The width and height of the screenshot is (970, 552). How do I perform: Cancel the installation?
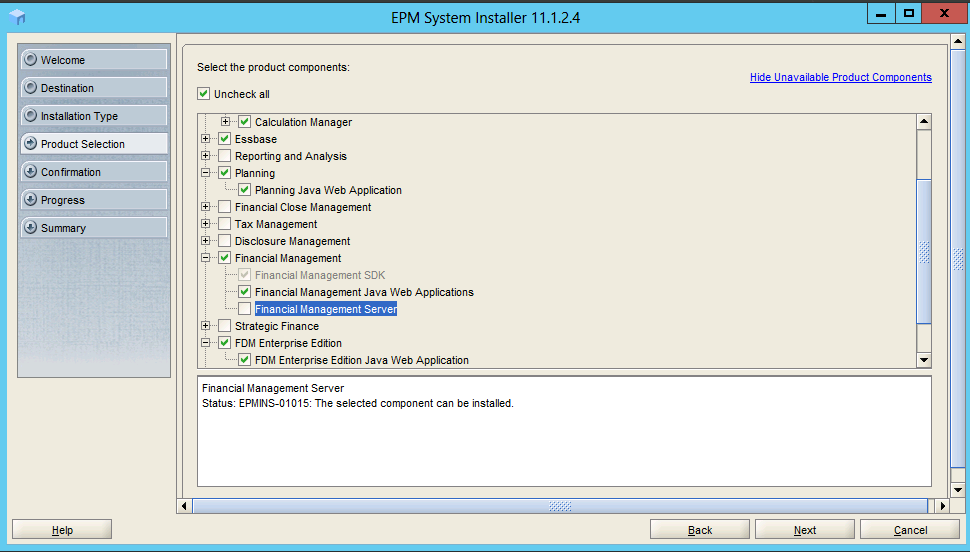[x=910, y=530]
